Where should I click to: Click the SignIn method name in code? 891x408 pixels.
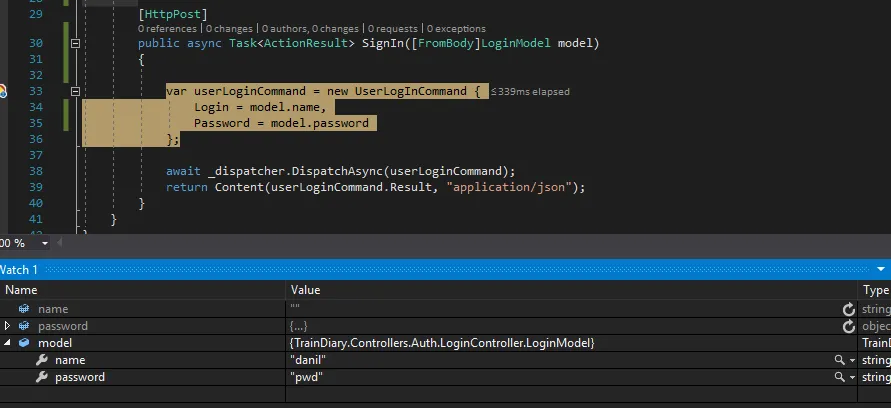click(383, 43)
